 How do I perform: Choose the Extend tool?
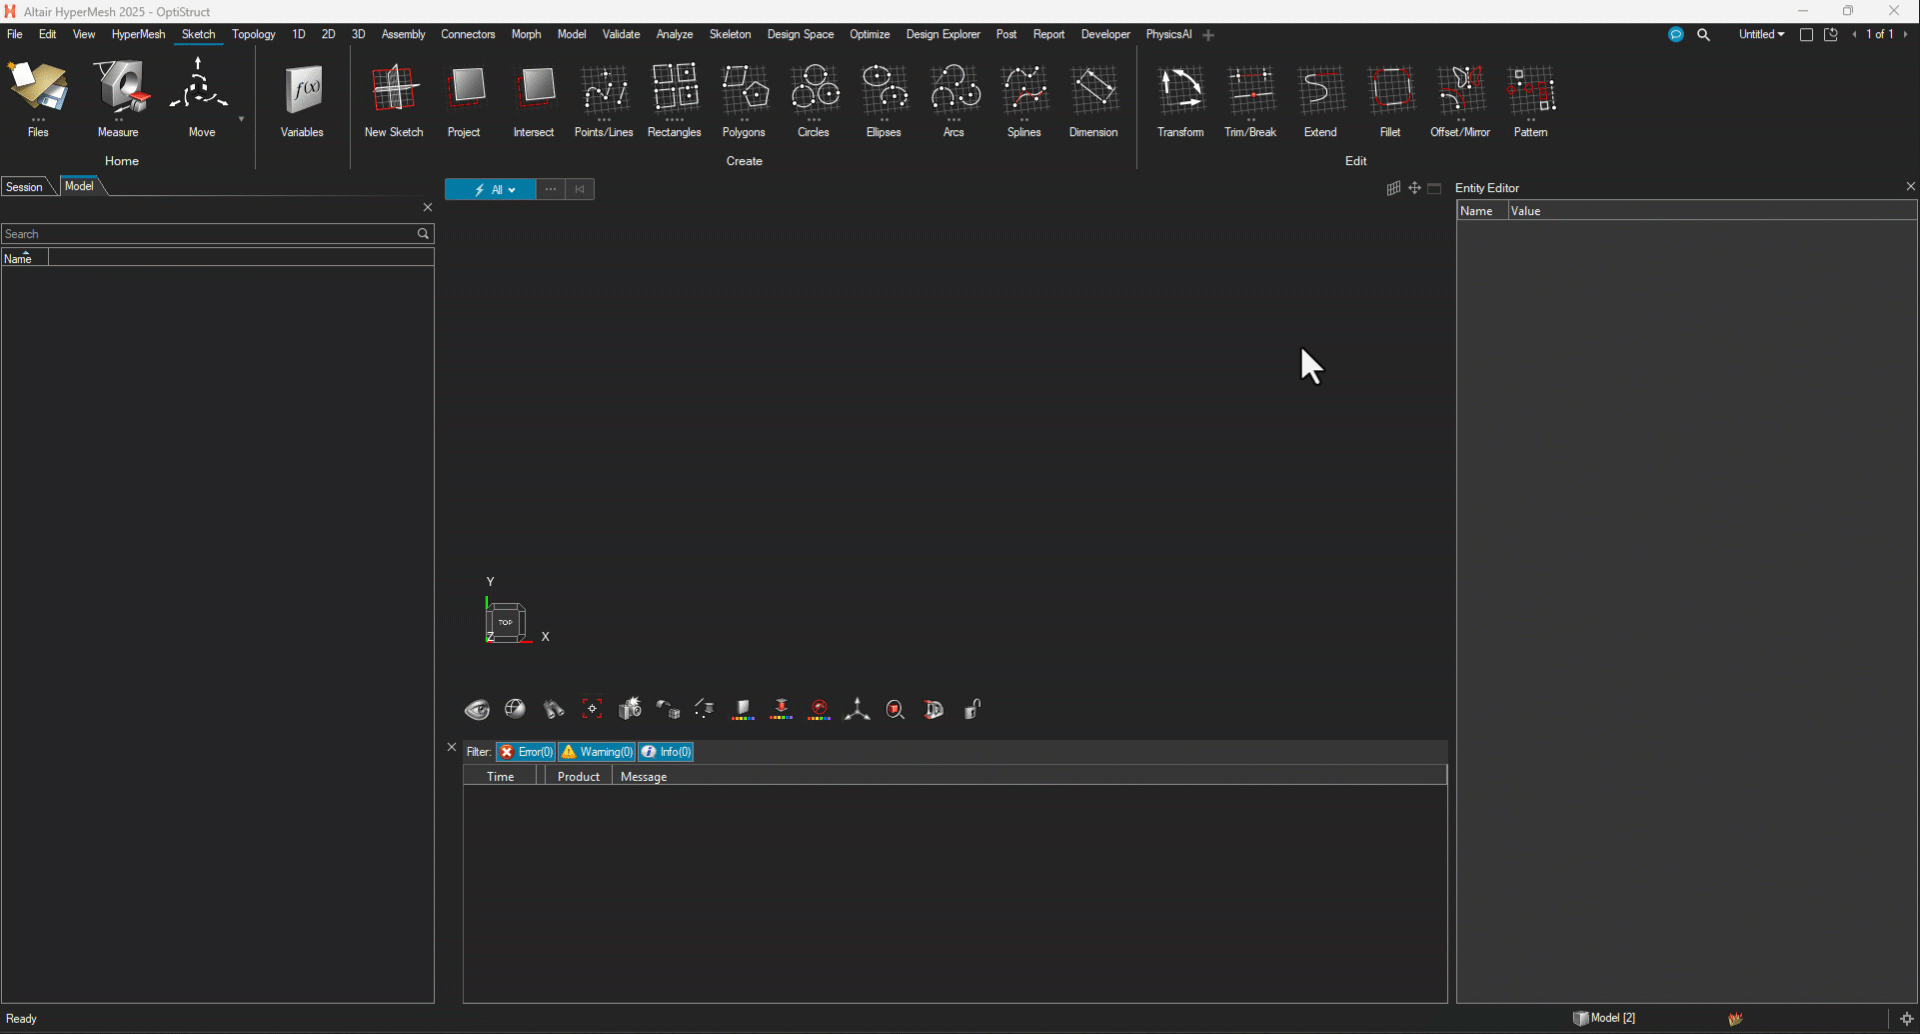[x=1321, y=98]
